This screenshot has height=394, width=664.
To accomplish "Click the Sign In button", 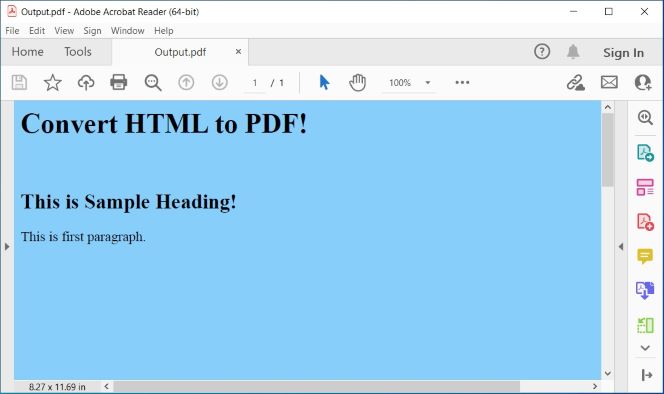I will click(623, 53).
